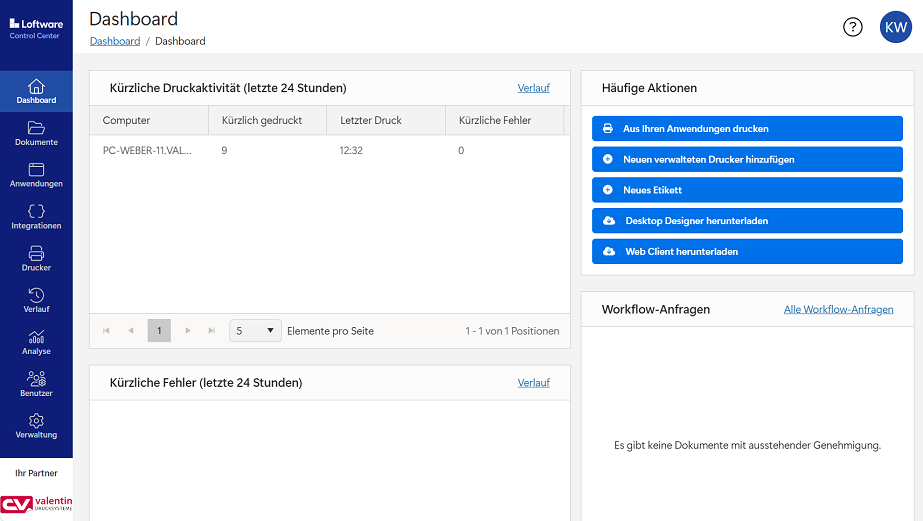923x521 pixels.
Task: Select the Dashboard sidebar item
Action: click(36, 91)
